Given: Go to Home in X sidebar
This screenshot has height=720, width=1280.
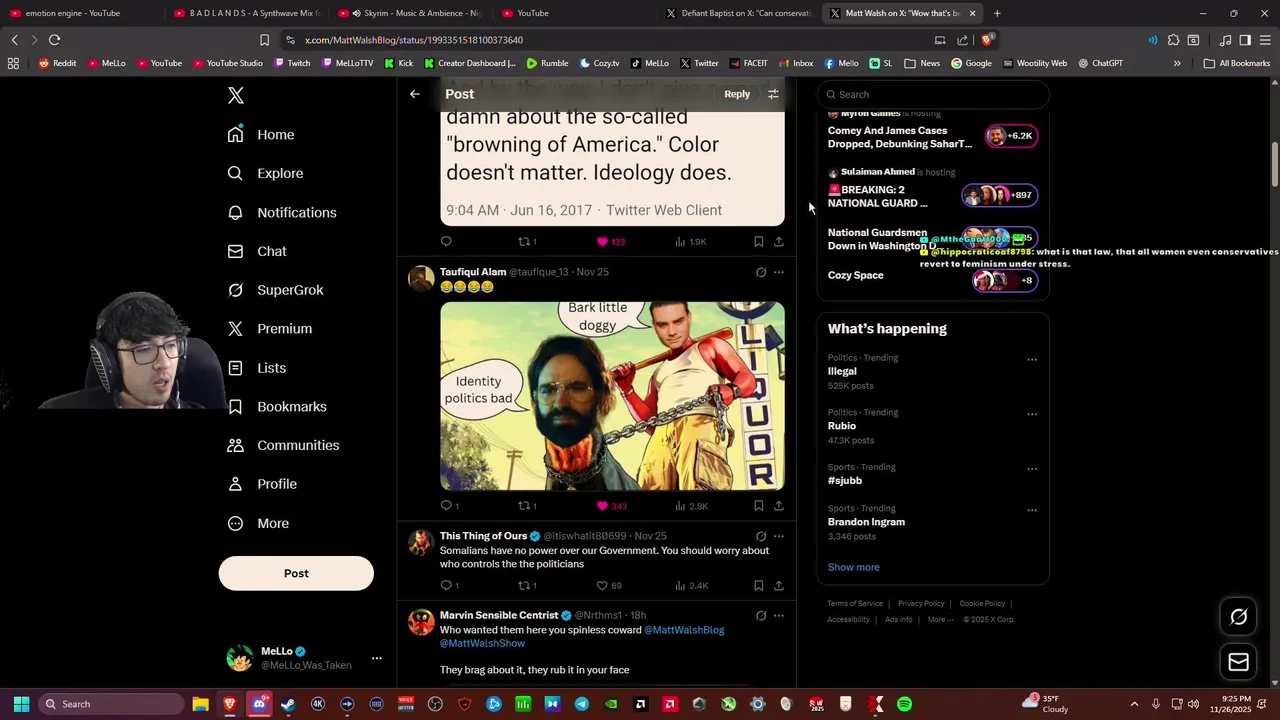Looking at the screenshot, I should pyautogui.click(x=261, y=135).
